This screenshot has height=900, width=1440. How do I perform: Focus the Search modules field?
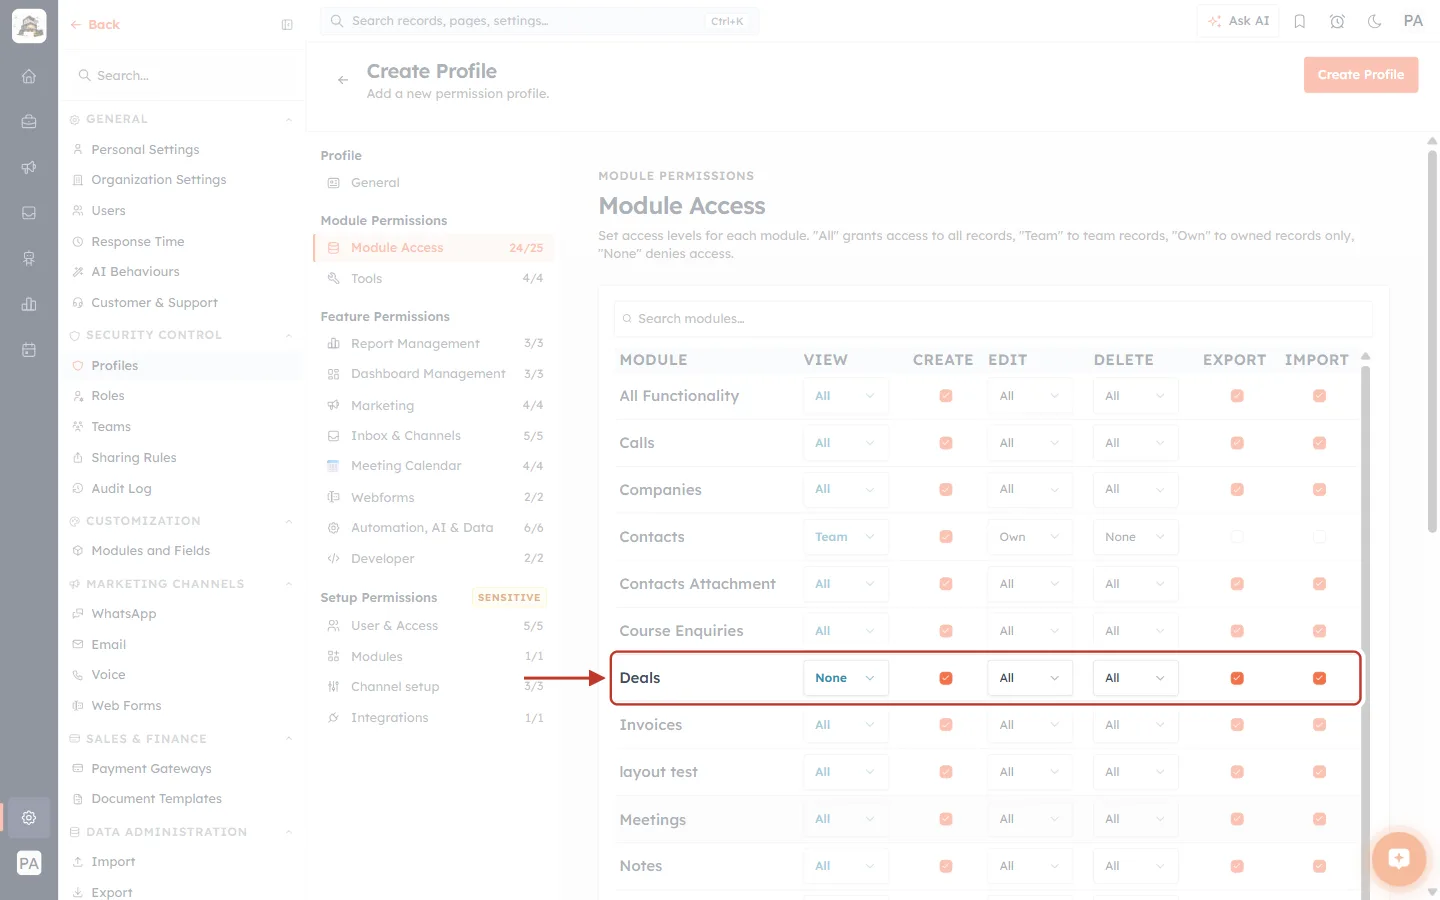point(993,319)
